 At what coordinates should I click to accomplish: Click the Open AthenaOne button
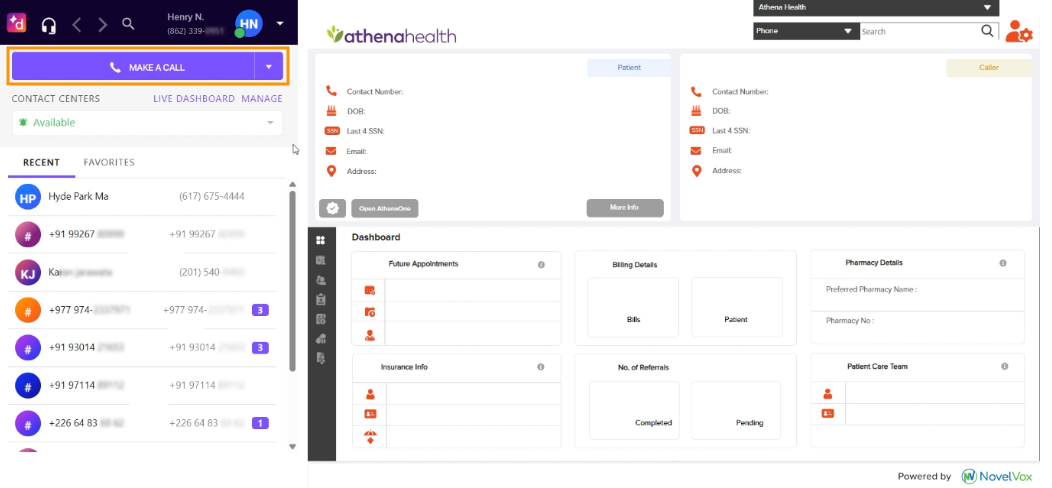(x=385, y=209)
